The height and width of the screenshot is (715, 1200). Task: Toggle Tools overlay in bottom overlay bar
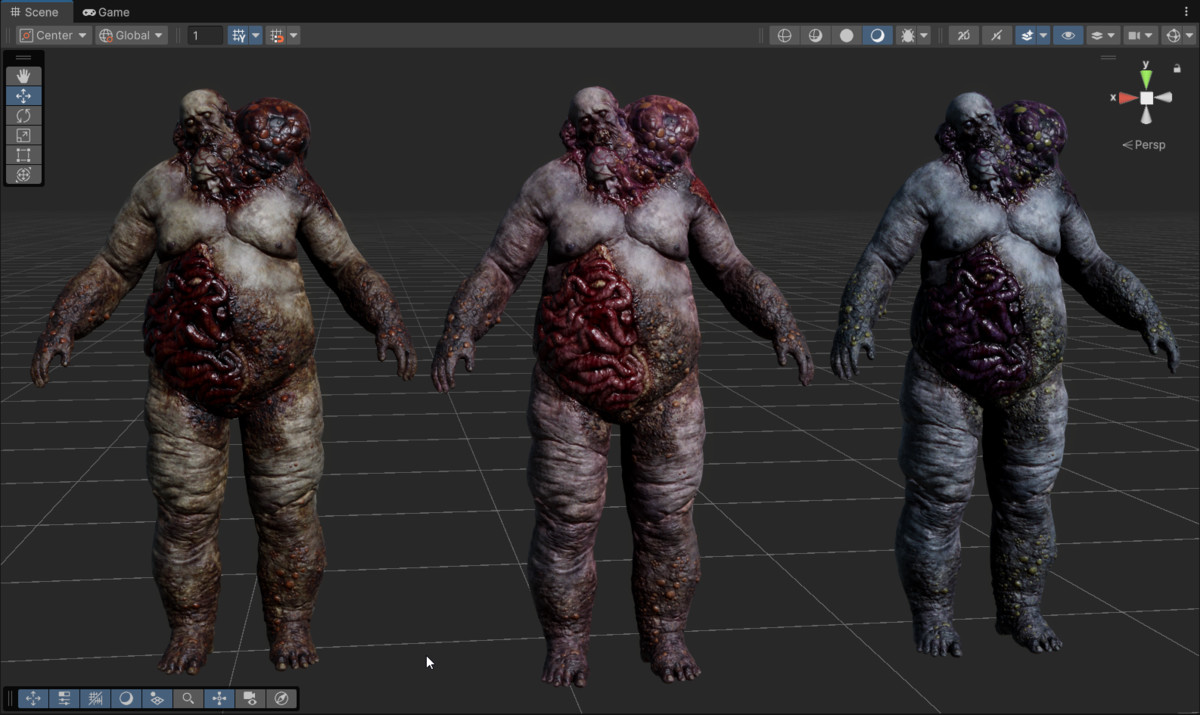click(x=33, y=699)
